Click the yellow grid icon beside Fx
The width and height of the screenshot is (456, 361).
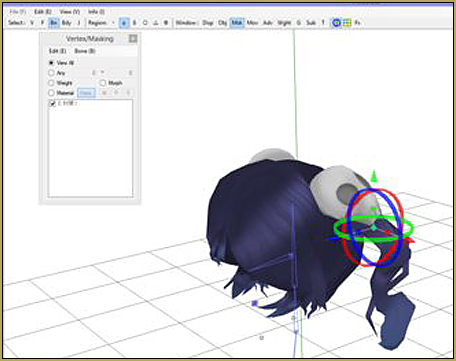pyautogui.click(x=347, y=23)
